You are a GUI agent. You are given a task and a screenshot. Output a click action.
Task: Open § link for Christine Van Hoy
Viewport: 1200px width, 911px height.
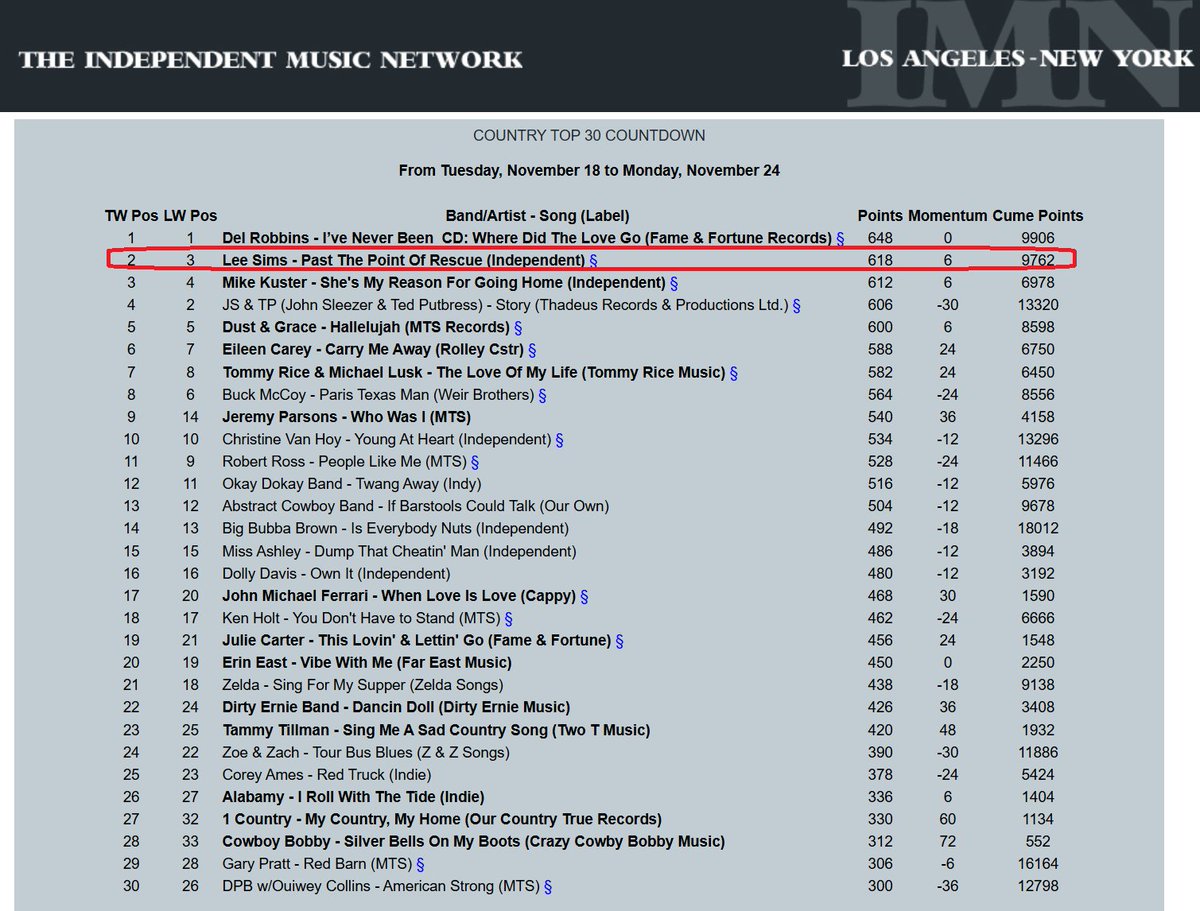pyautogui.click(x=560, y=439)
